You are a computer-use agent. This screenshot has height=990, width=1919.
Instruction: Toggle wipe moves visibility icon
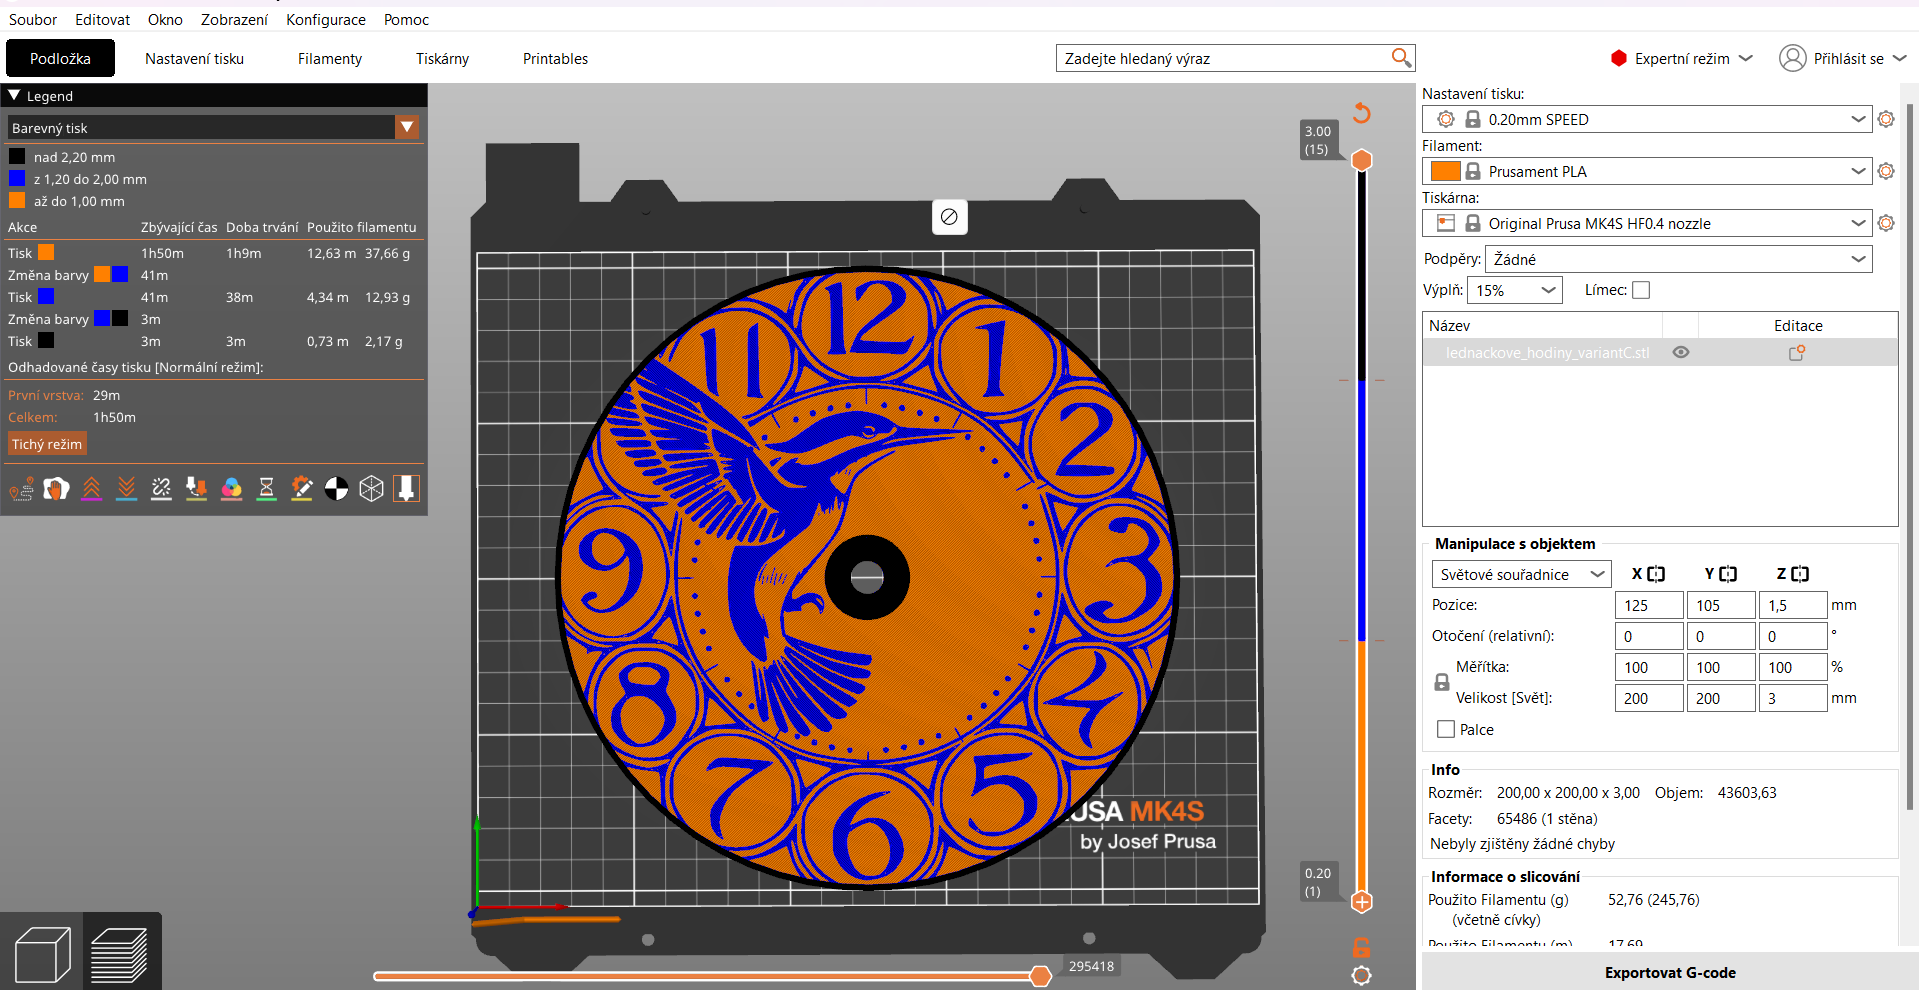(57, 488)
